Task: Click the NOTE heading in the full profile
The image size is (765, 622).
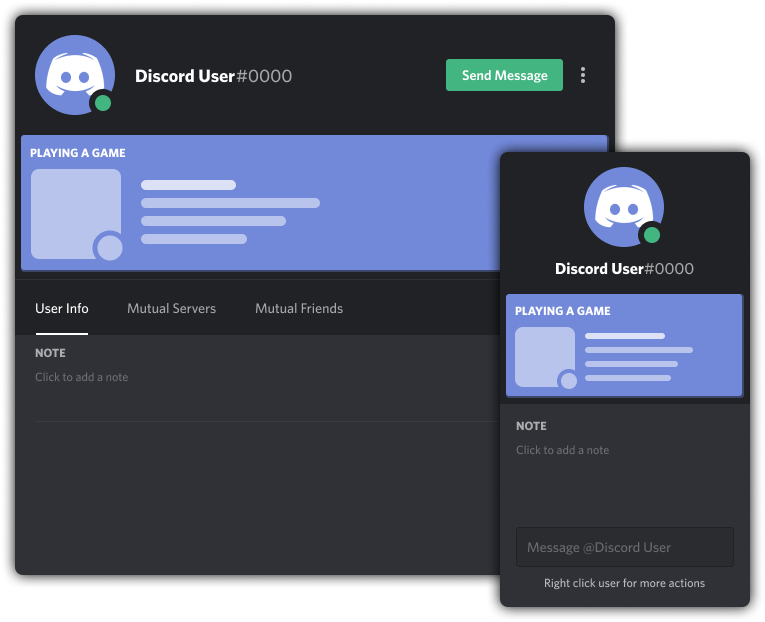Action: 50,353
